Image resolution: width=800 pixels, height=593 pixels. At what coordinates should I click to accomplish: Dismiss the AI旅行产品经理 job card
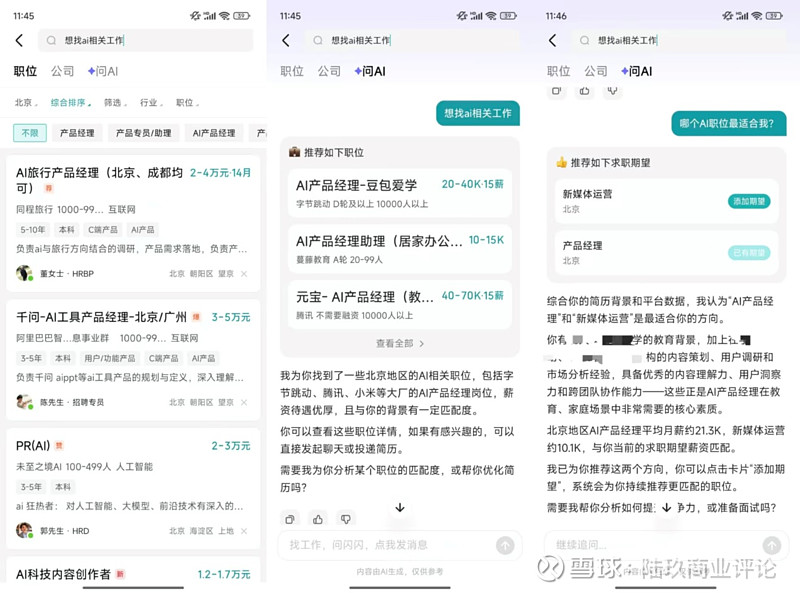coord(244,274)
